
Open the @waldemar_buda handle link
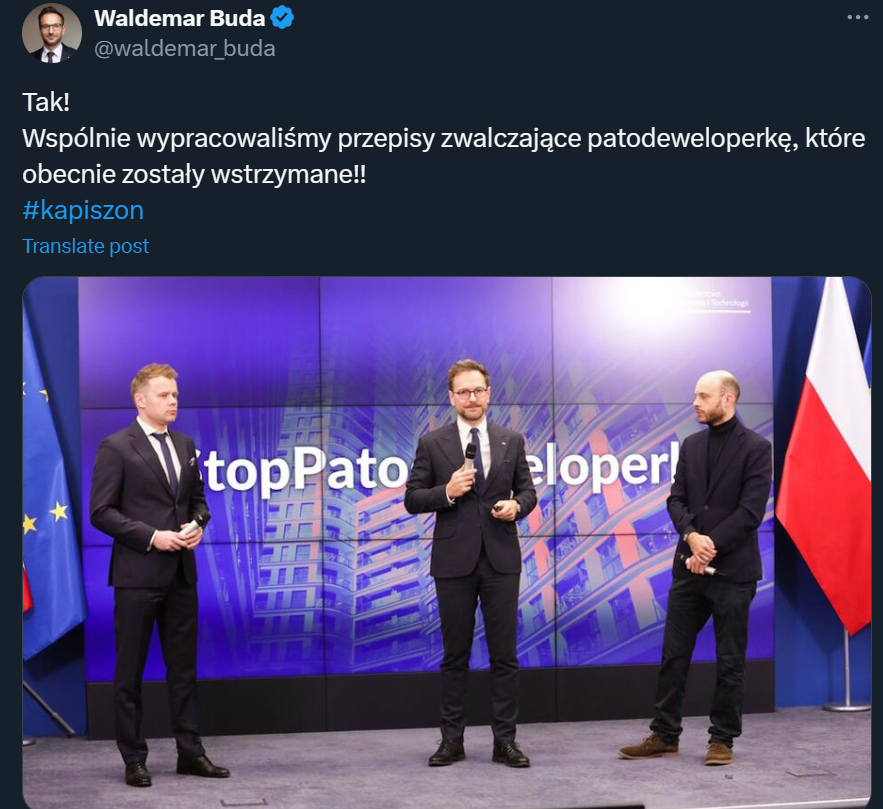click(185, 48)
